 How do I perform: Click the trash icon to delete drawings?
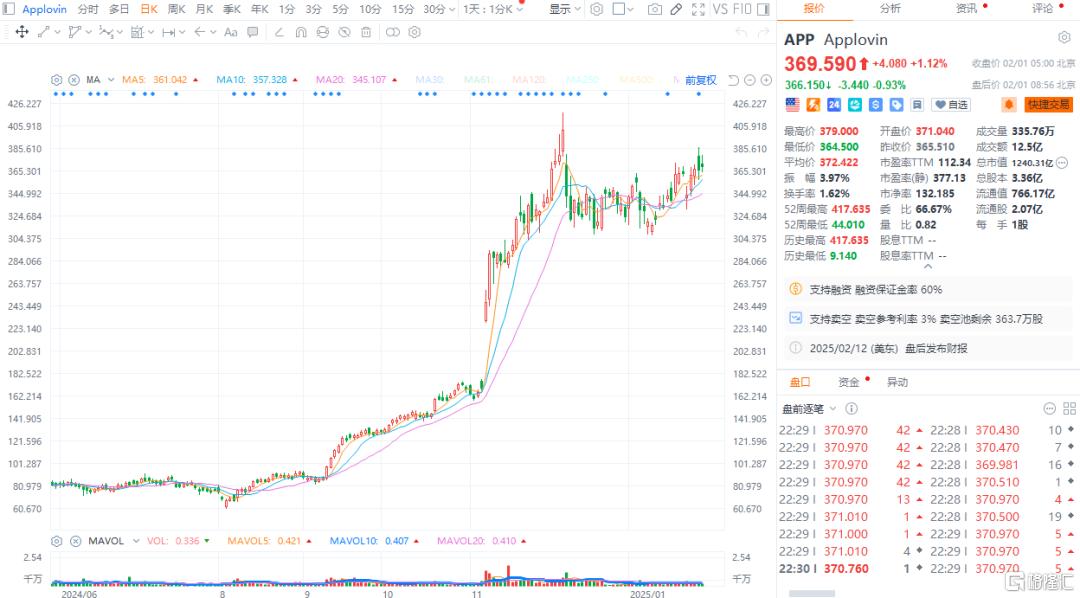click(367, 32)
